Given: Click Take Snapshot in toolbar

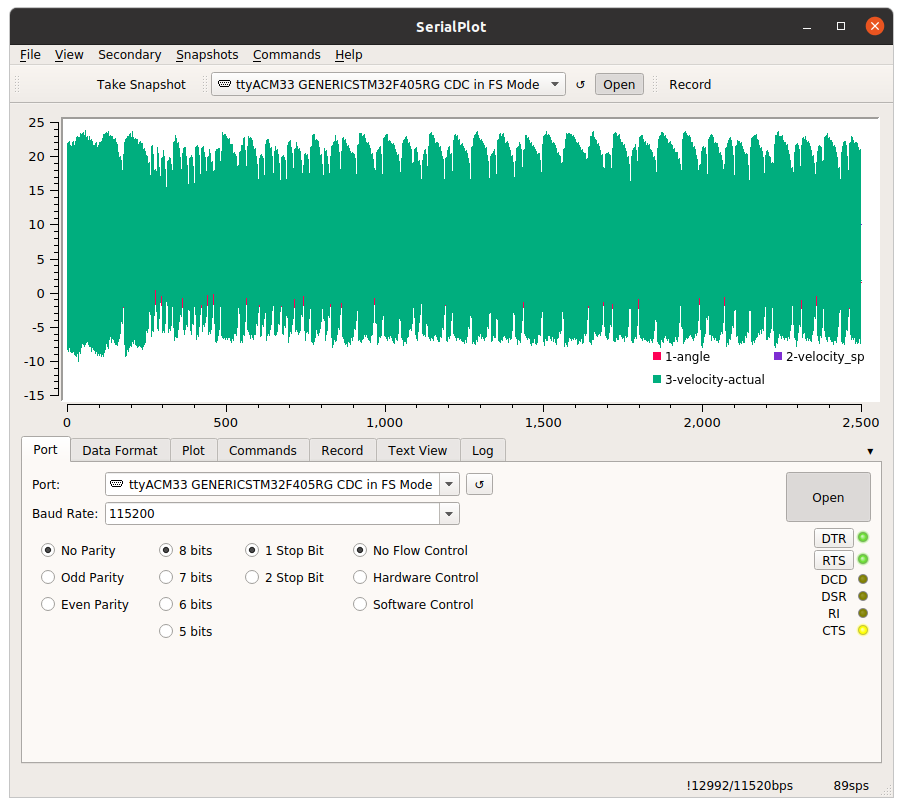Looking at the screenshot, I should [141, 85].
